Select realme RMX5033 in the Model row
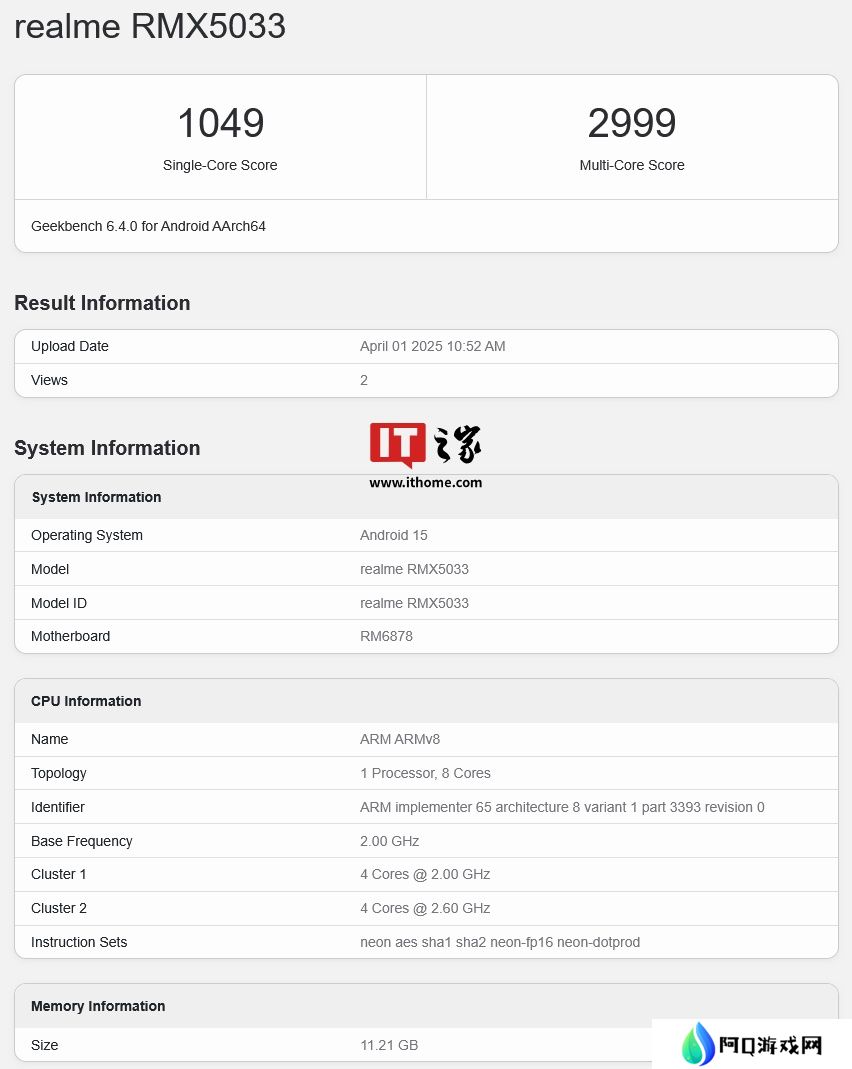 [x=414, y=569]
